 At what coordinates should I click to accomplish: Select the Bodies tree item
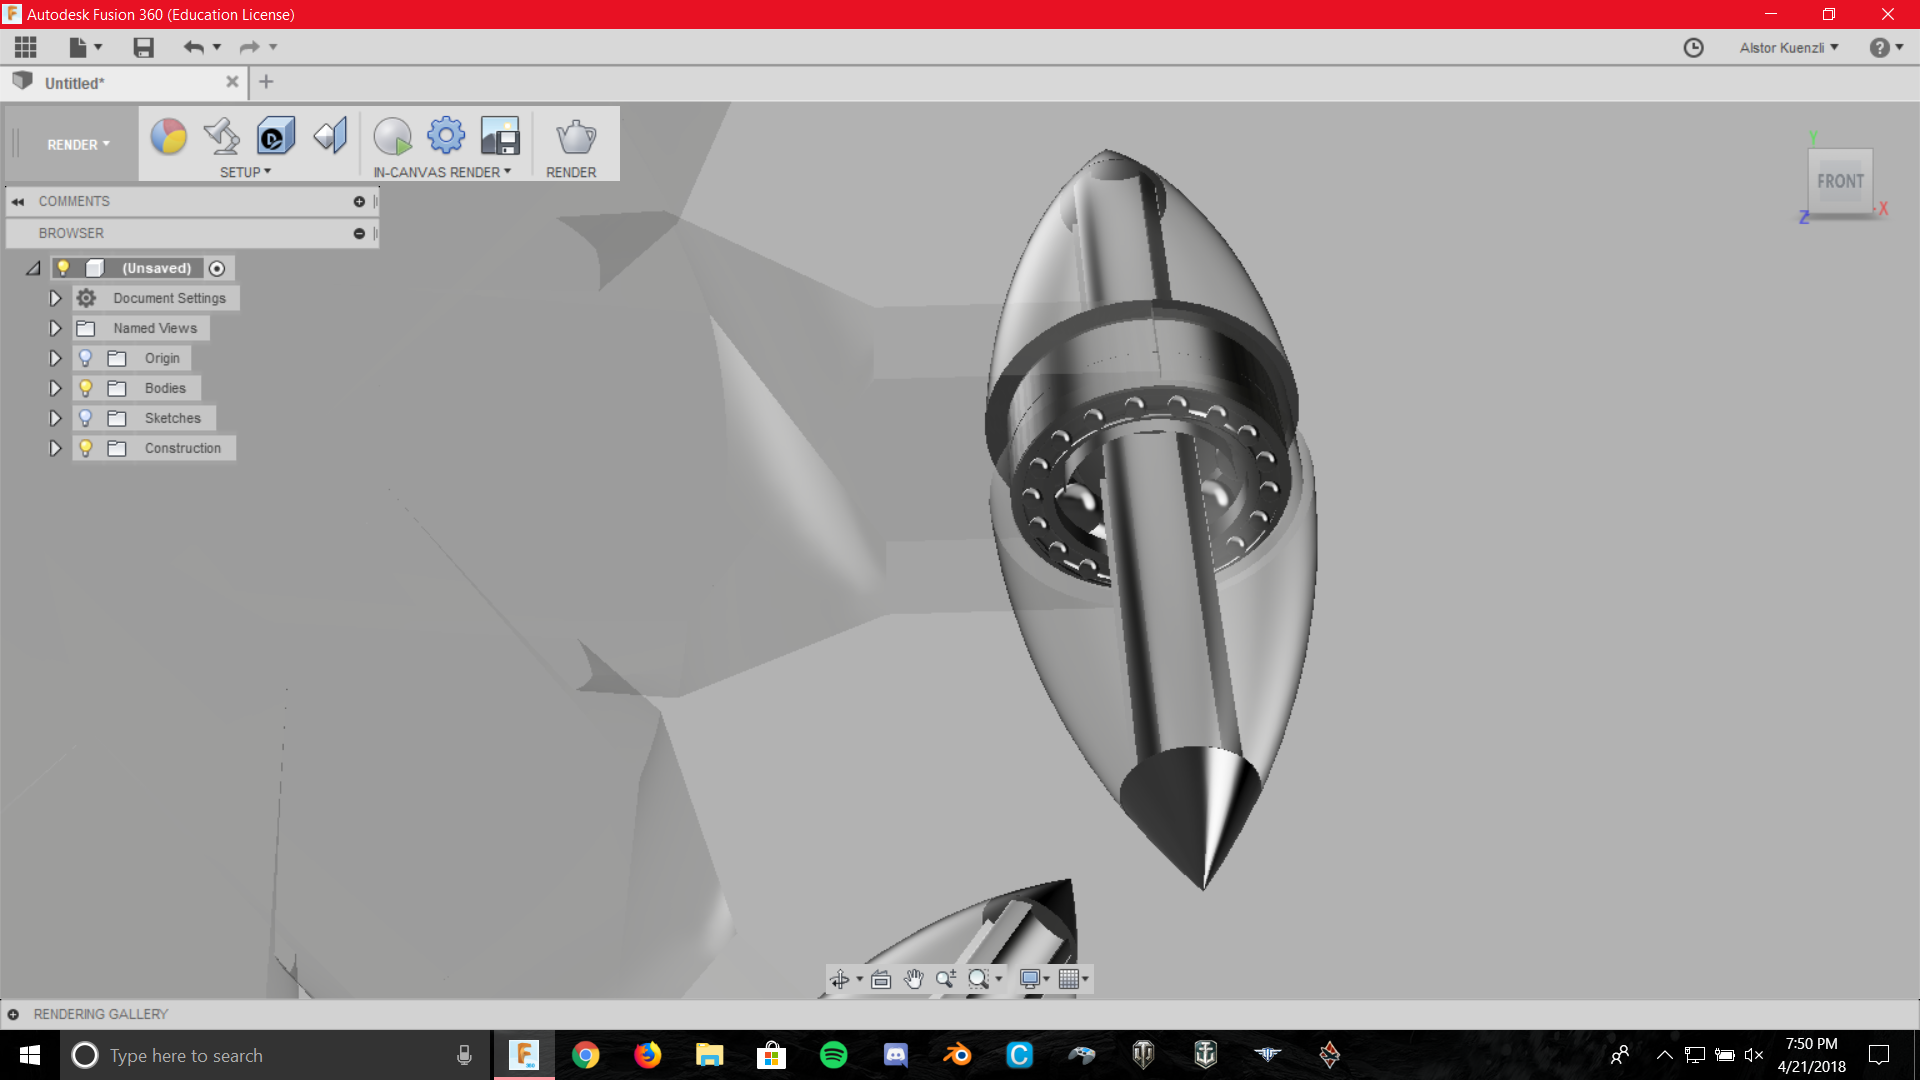pos(165,388)
